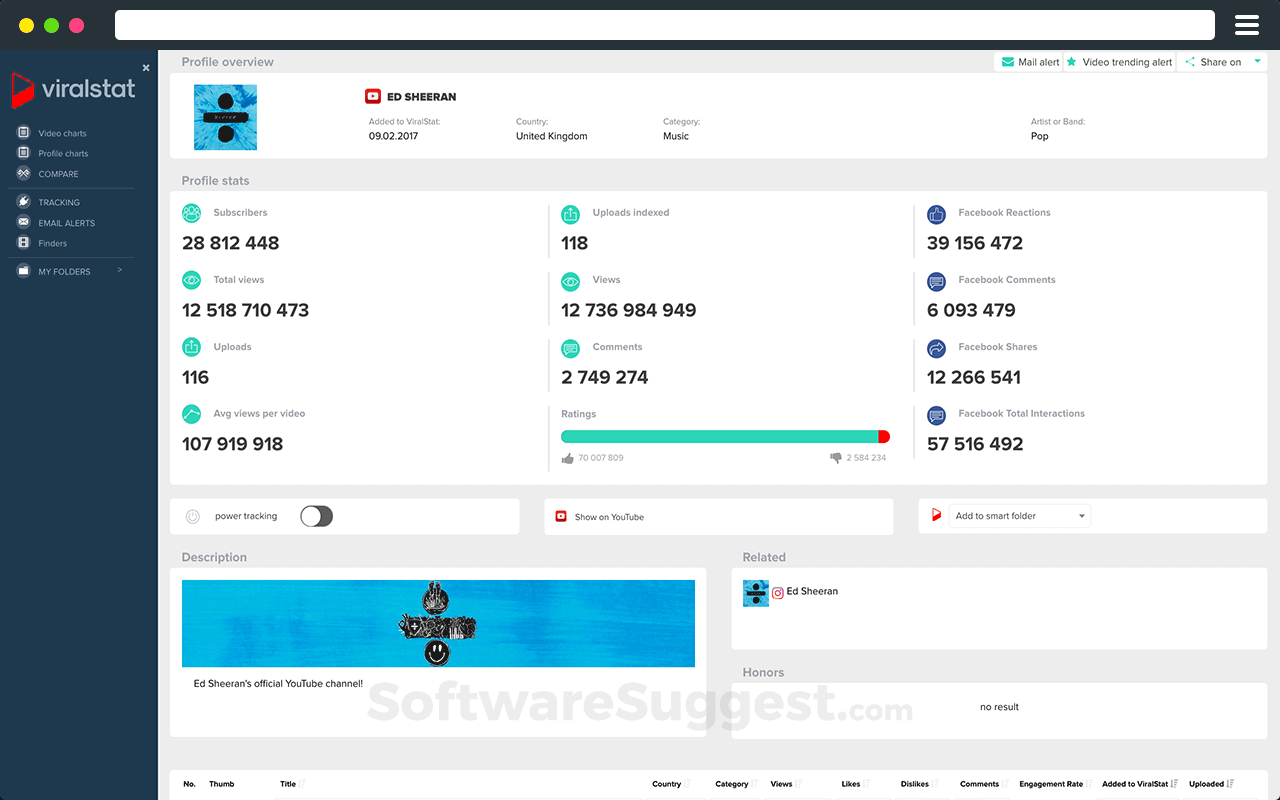
Task: Open the hamburger menu at top right
Action: (x=1247, y=25)
